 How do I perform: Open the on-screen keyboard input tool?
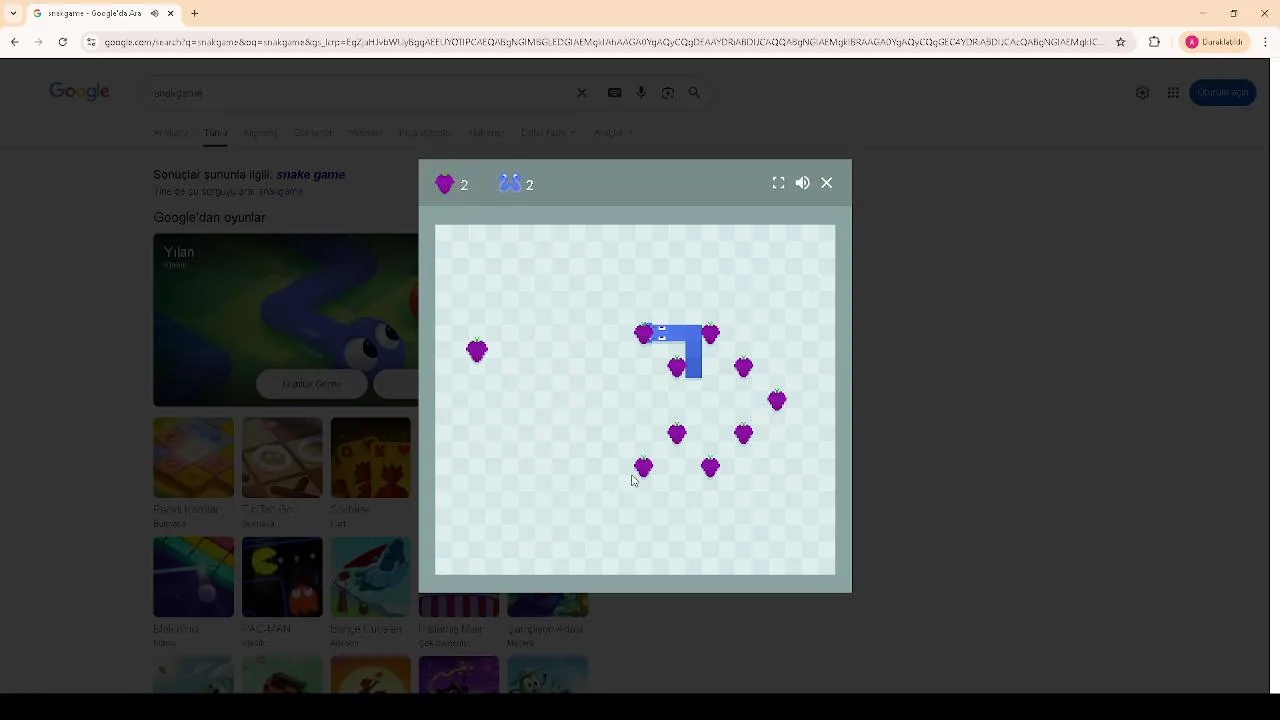coord(614,93)
